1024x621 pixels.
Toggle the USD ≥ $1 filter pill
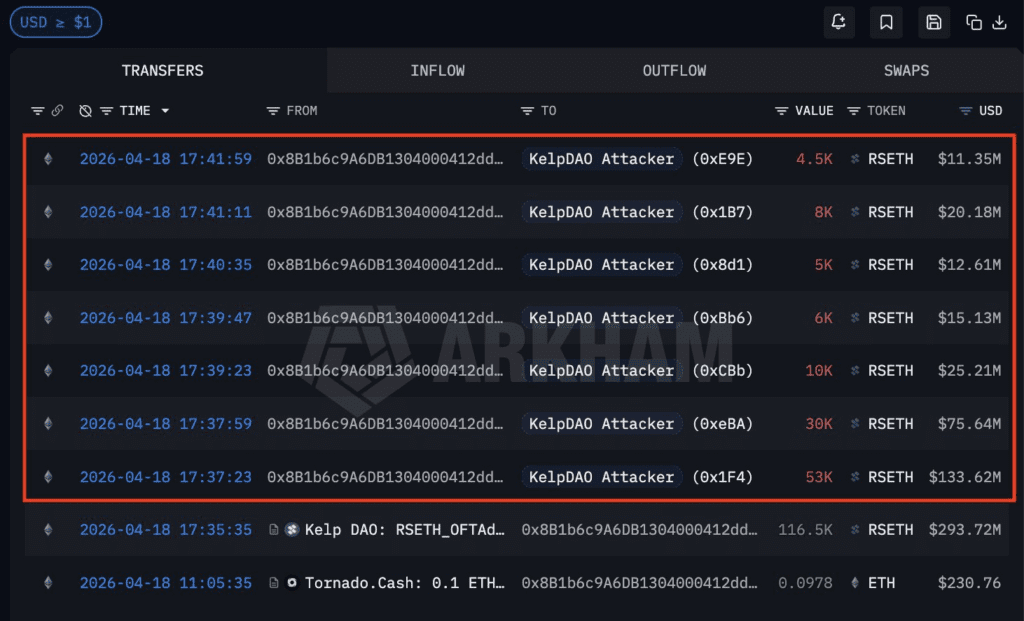point(55,22)
